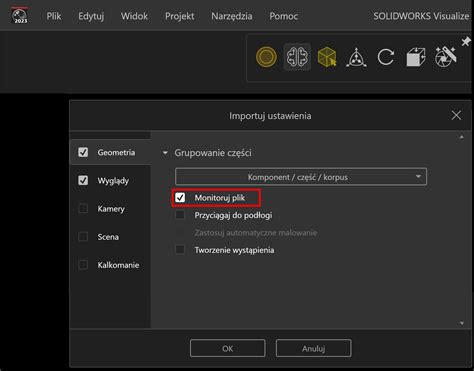
Task: Open the Widok menu
Action: [134, 16]
